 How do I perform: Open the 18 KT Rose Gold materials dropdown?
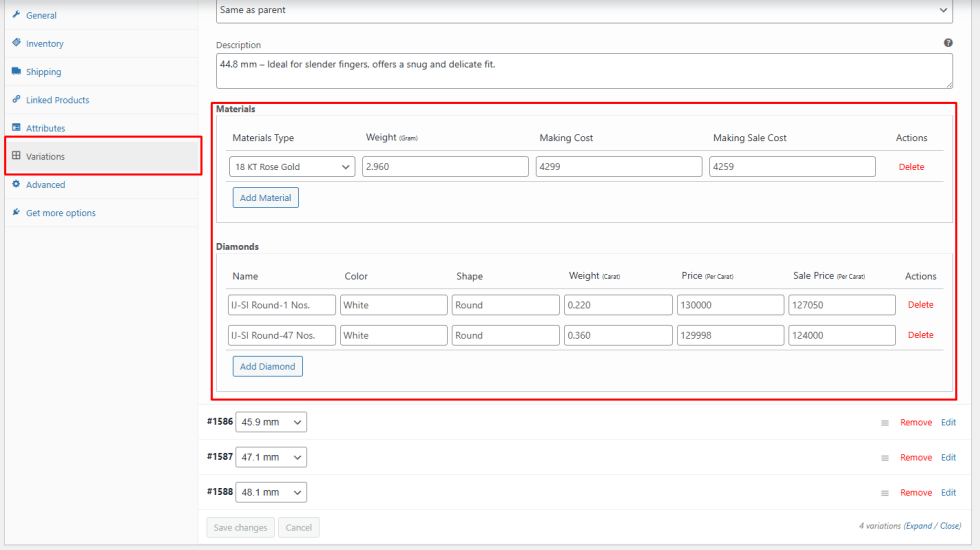[291, 167]
